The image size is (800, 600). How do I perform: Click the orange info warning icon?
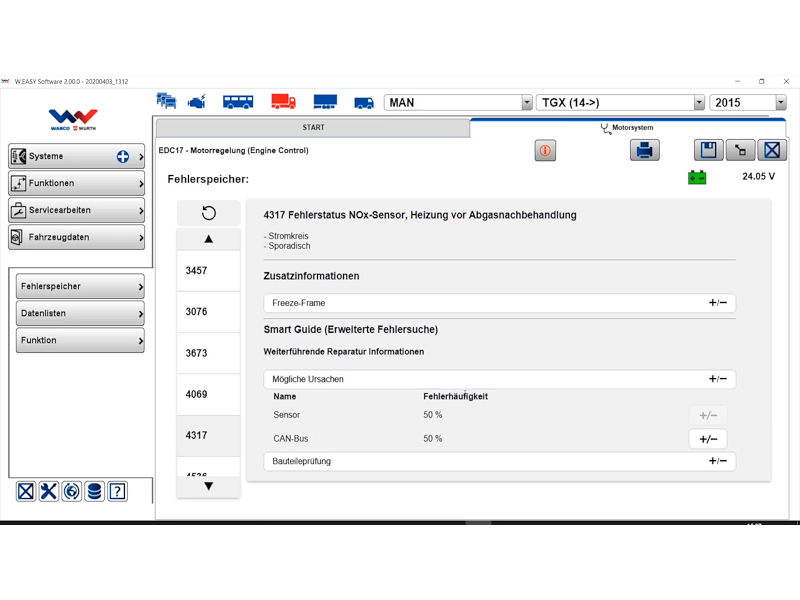pyautogui.click(x=545, y=151)
